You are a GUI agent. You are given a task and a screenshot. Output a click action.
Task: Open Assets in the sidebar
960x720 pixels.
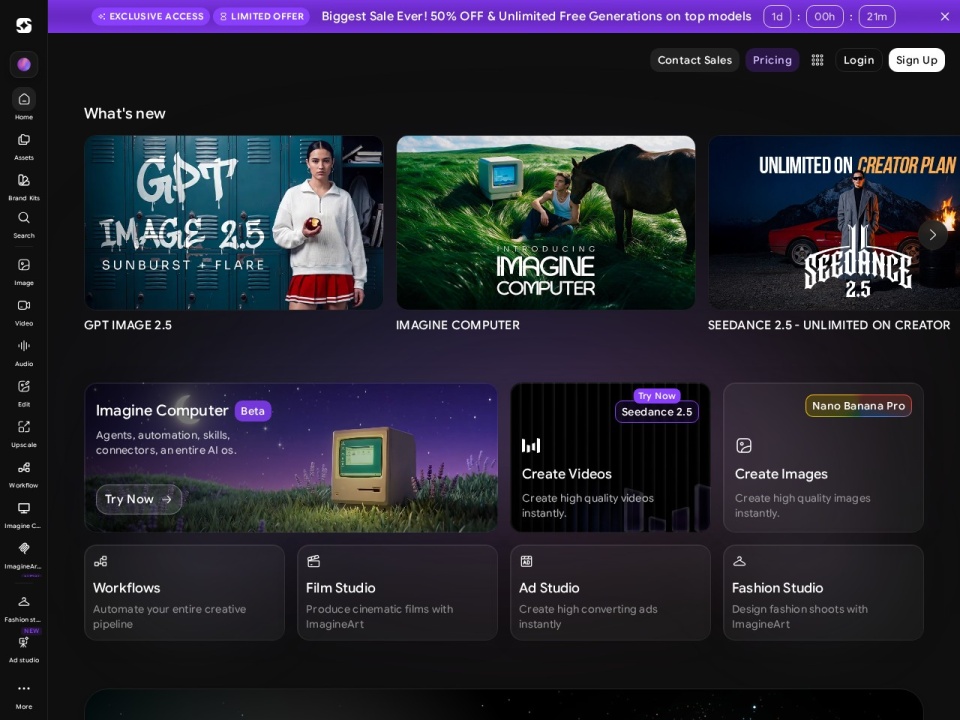(x=24, y=147)
